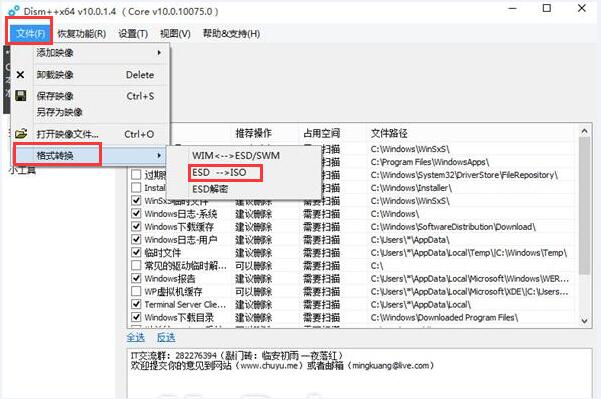Click the Windows下载缓存 row label
Screen dimensions: 601x399
click(179, 227)
